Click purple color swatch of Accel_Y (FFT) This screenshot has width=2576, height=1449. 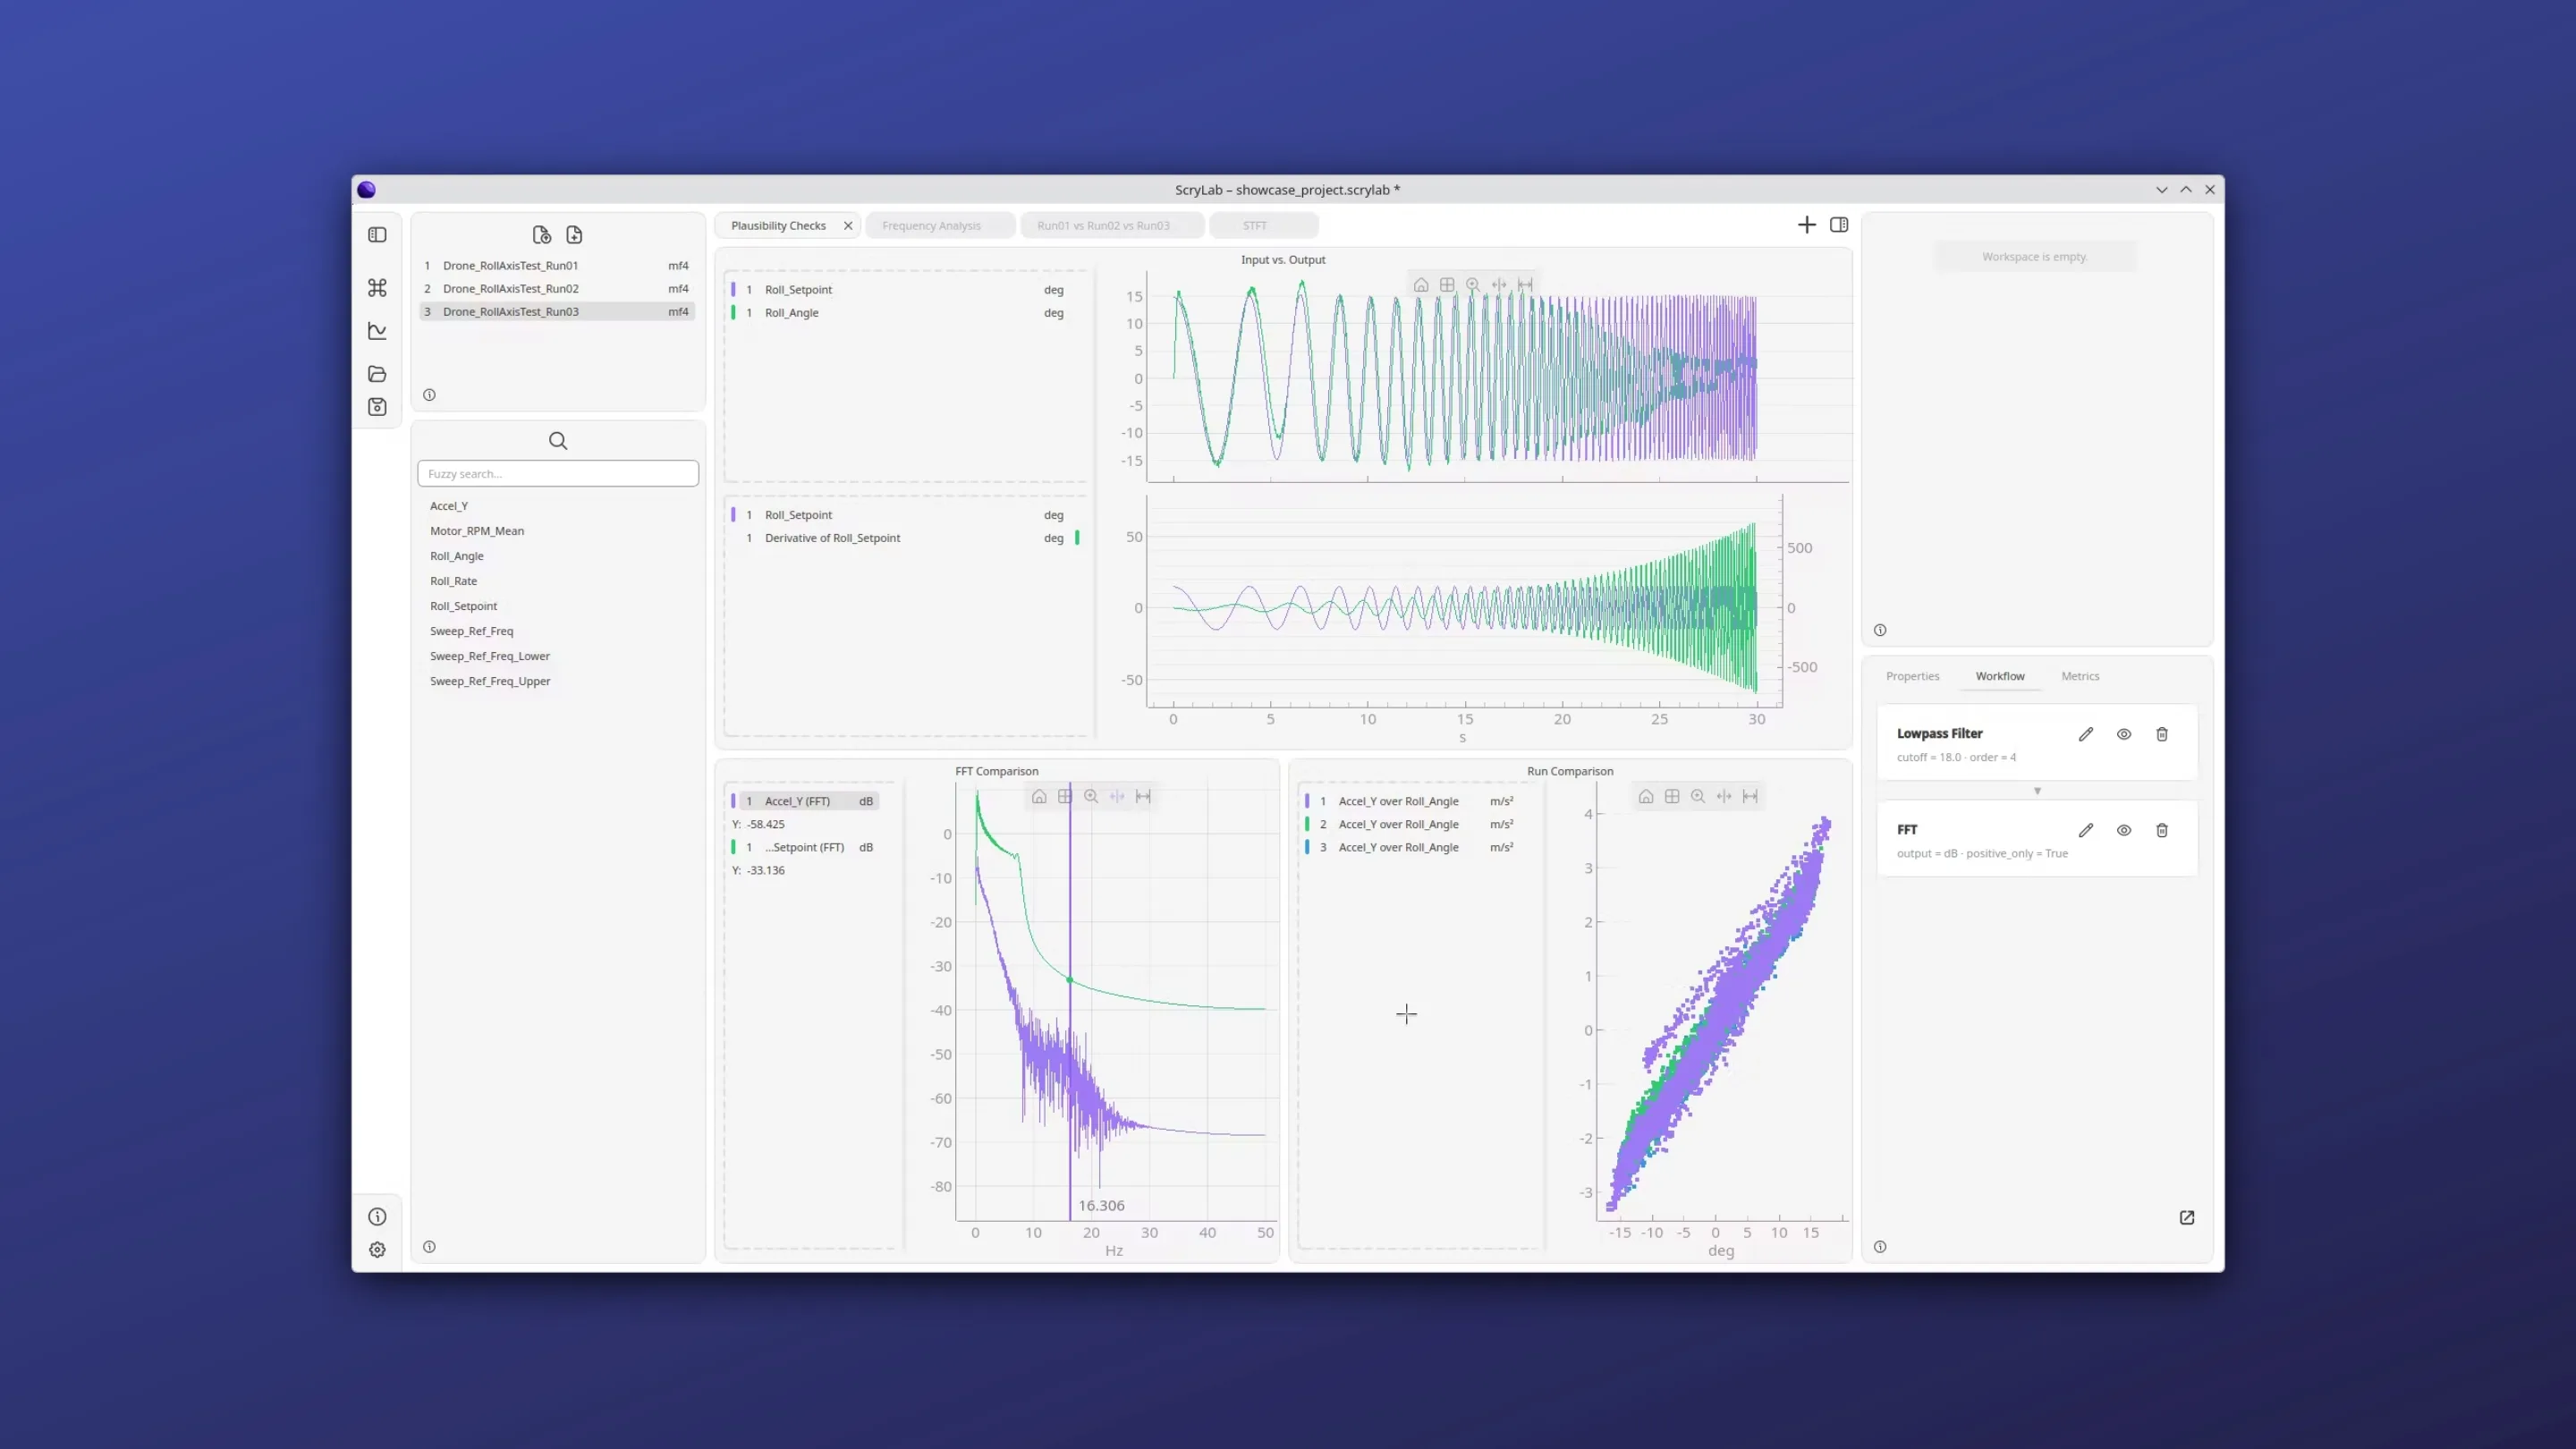[x=733, y=801]
